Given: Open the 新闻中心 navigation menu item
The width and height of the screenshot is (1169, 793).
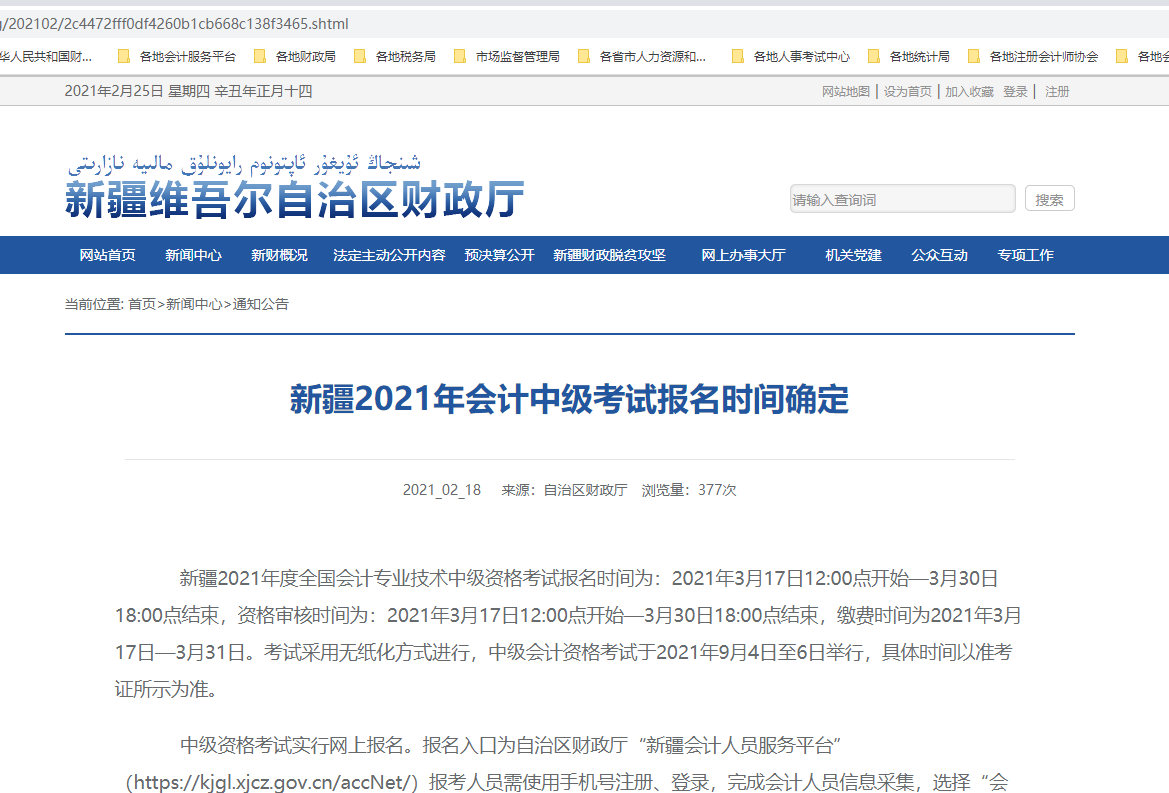Looking at the screenshot, I should point(193,255).
